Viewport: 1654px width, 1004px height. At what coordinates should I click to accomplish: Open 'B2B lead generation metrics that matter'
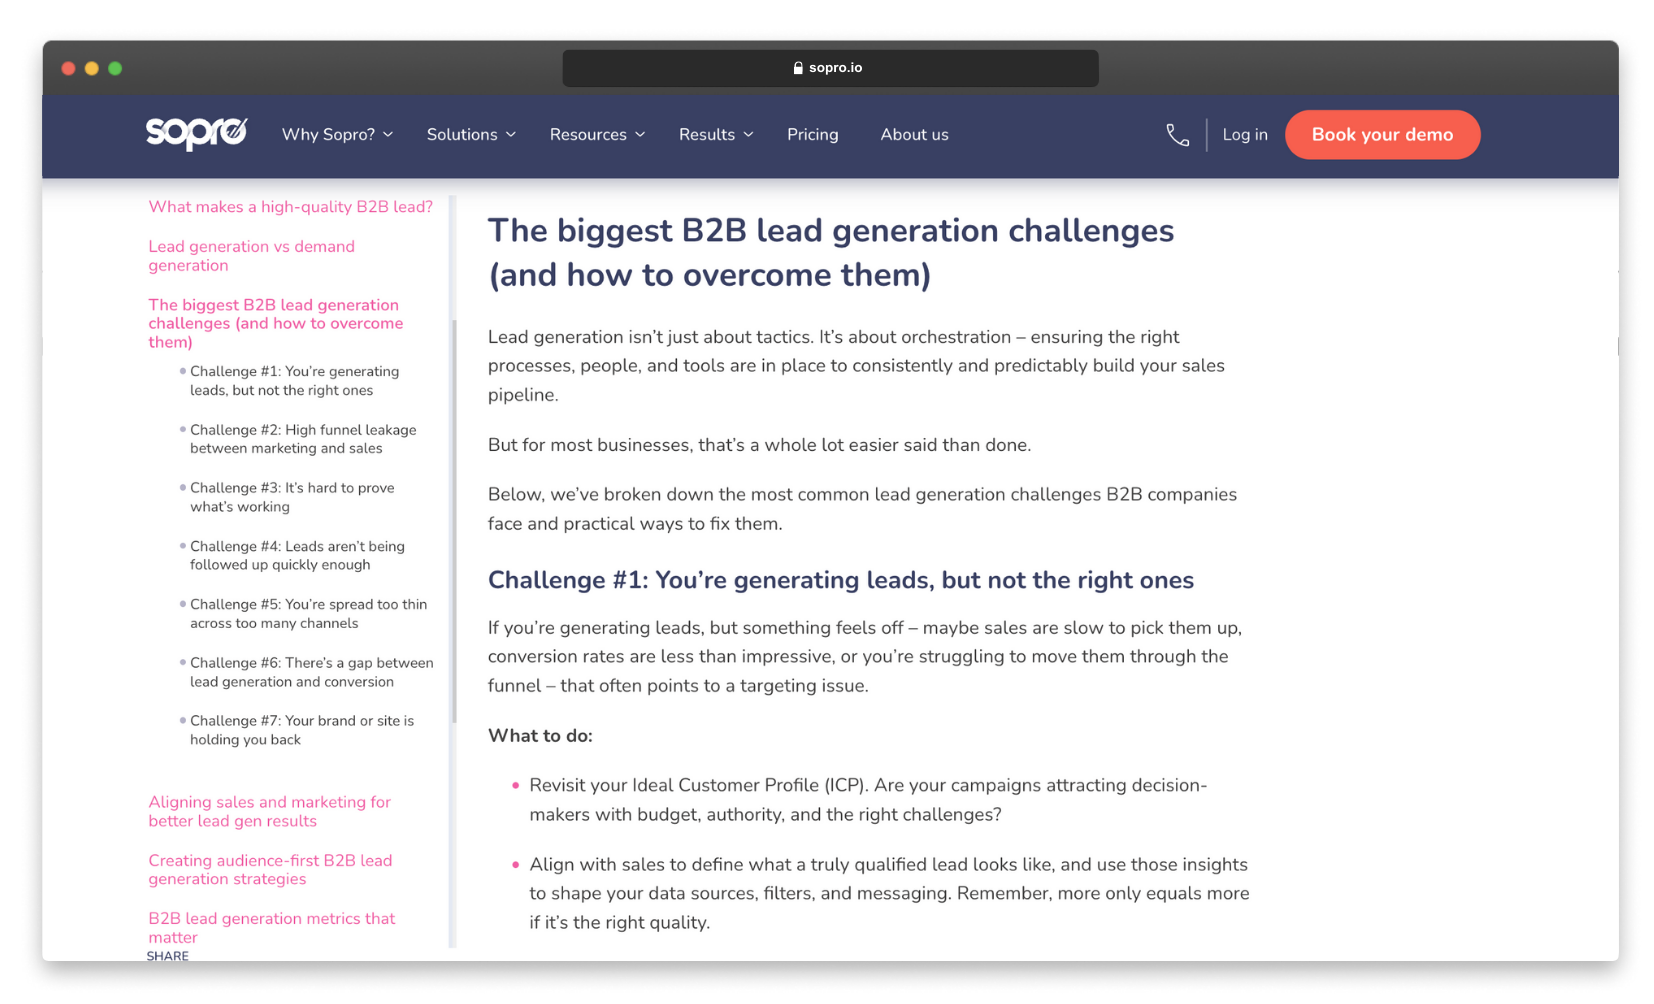271,927
